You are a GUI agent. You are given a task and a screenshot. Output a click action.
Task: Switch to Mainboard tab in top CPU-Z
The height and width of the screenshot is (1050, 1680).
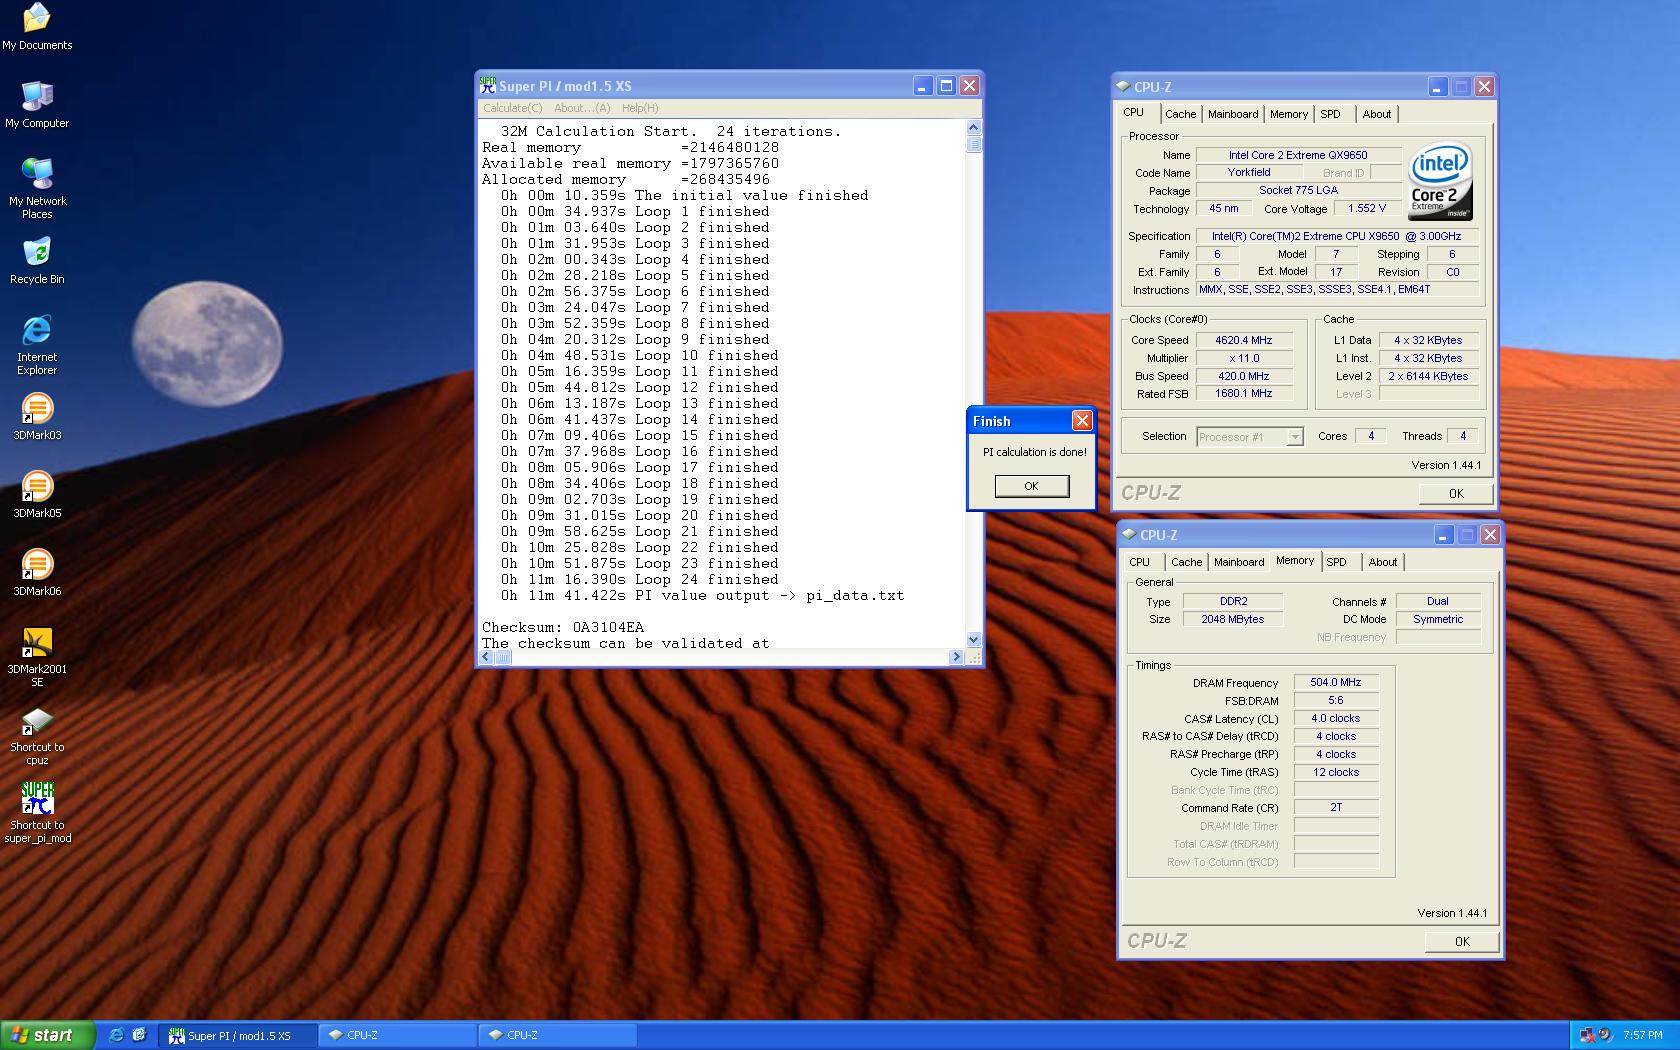[x=1233, y=114]
